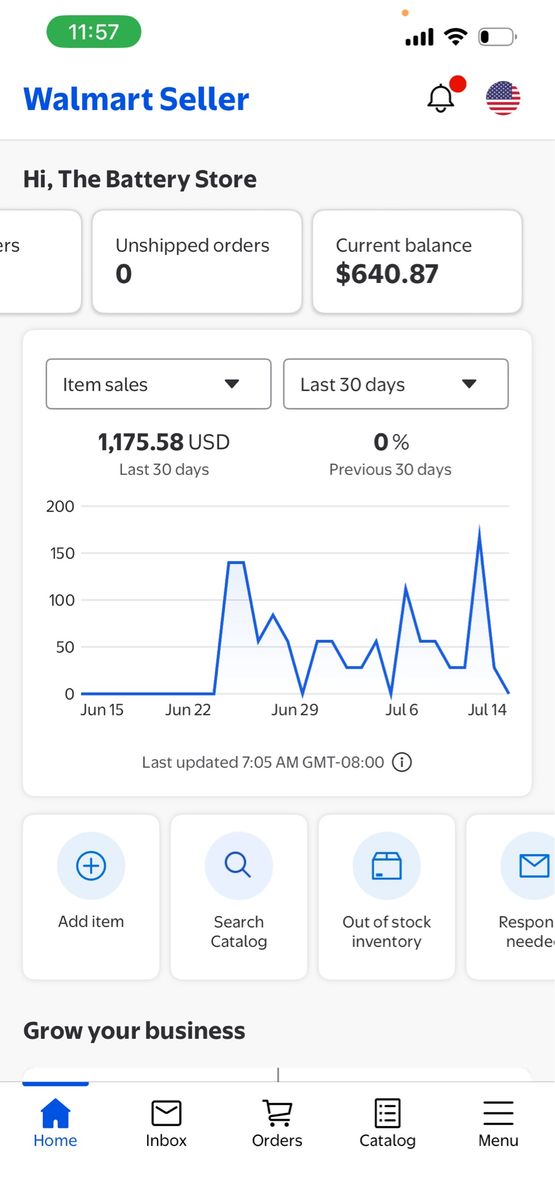Open the Item sales dropdown
The width and height of the screenshot is (555, 1200).
[158, 384]
